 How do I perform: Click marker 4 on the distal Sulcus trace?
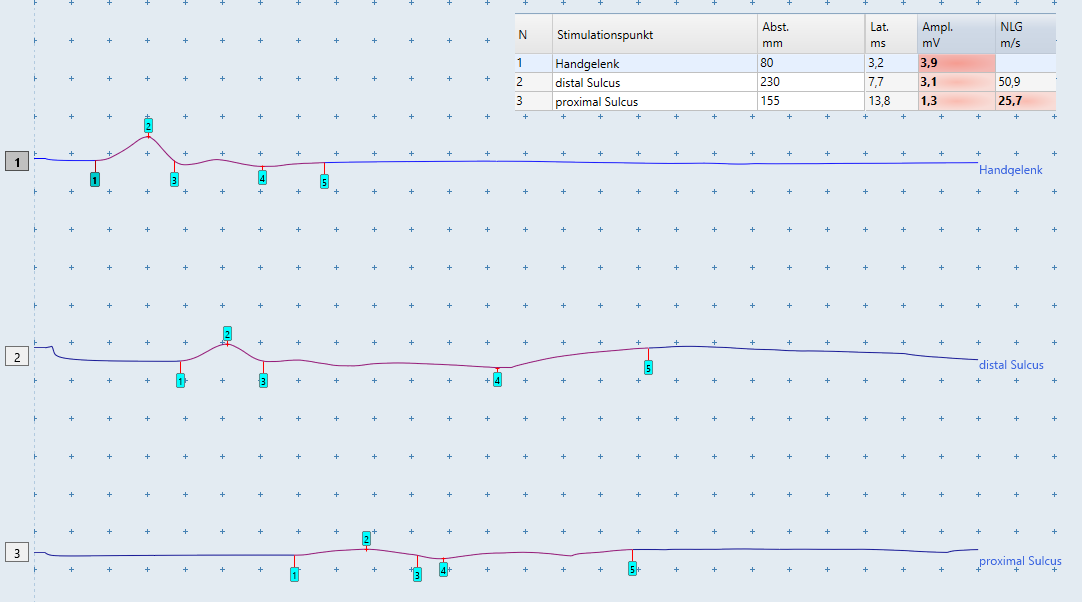pos(498,379)
